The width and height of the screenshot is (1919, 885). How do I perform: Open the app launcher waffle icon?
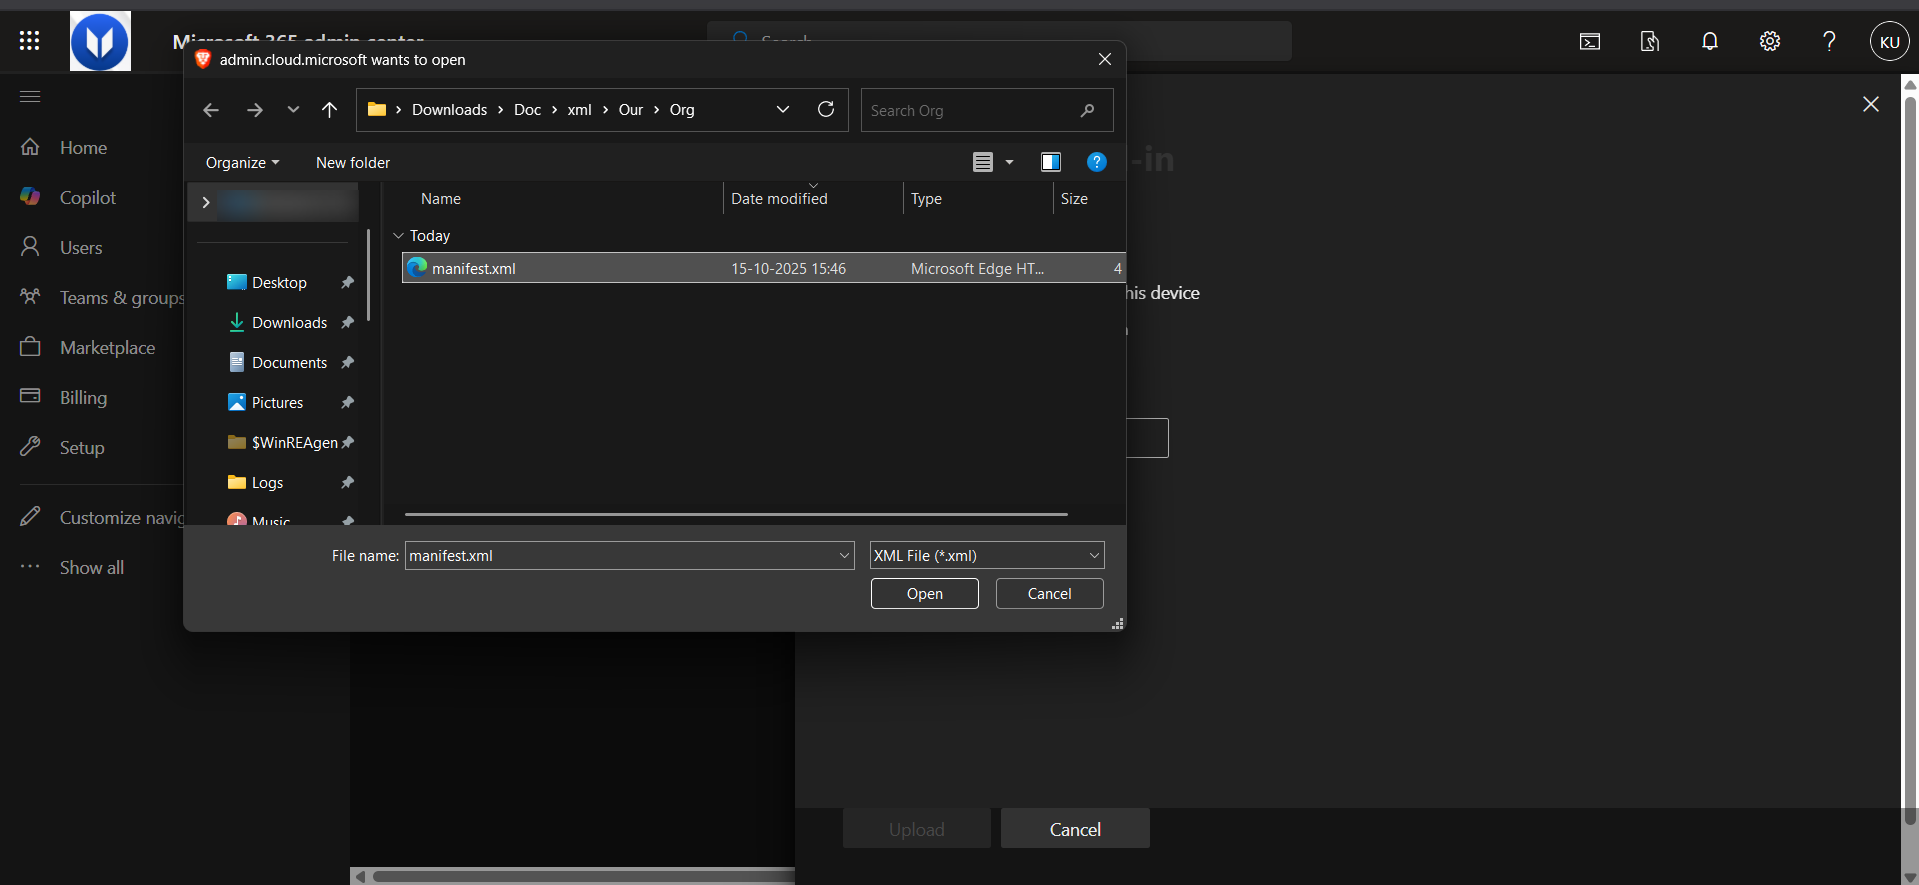30,40
